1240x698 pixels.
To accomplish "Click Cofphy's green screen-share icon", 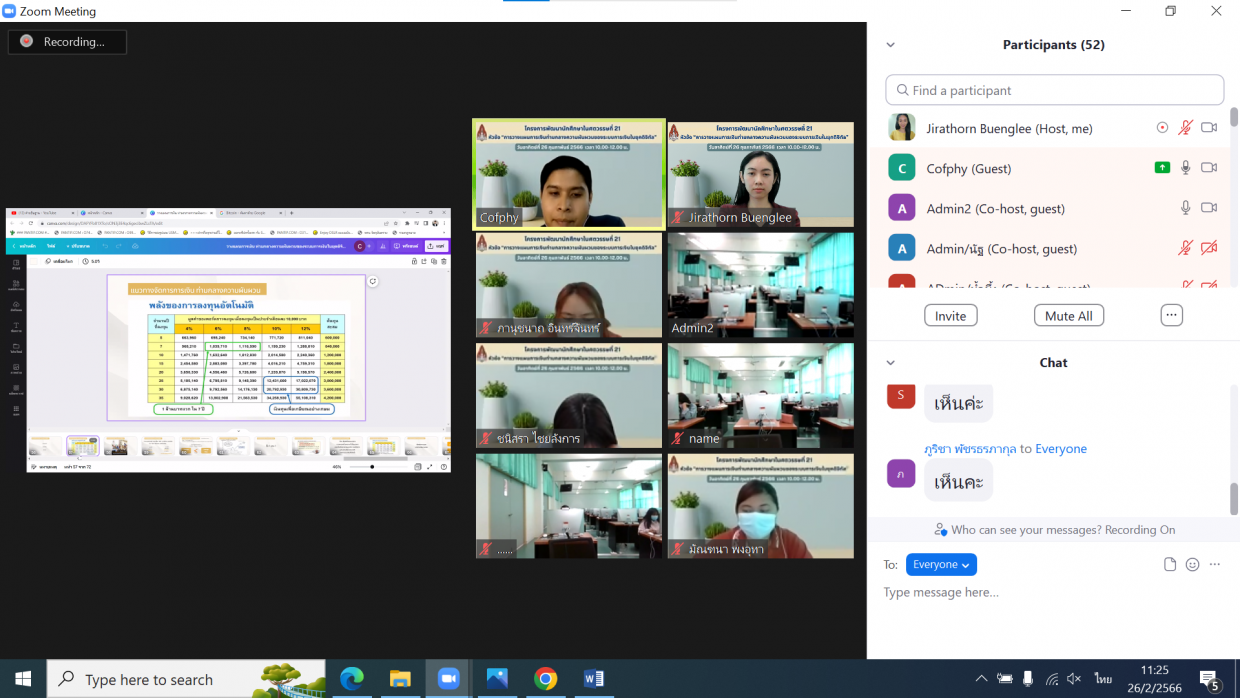I will pos(1162,168).
